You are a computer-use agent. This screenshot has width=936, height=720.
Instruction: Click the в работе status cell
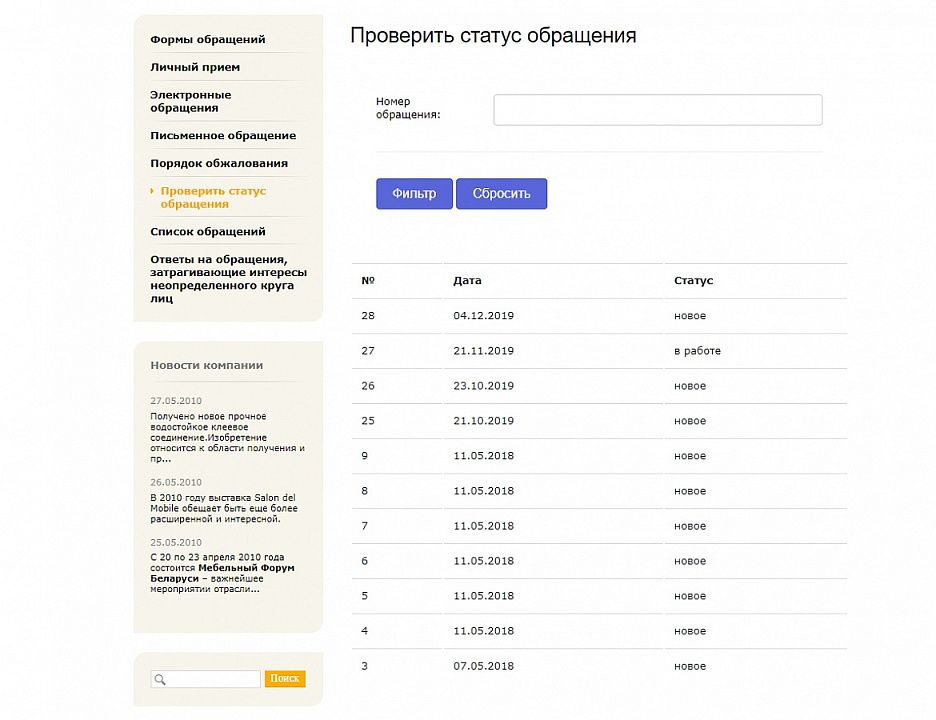pyautogui.click(x=697, y=351)
